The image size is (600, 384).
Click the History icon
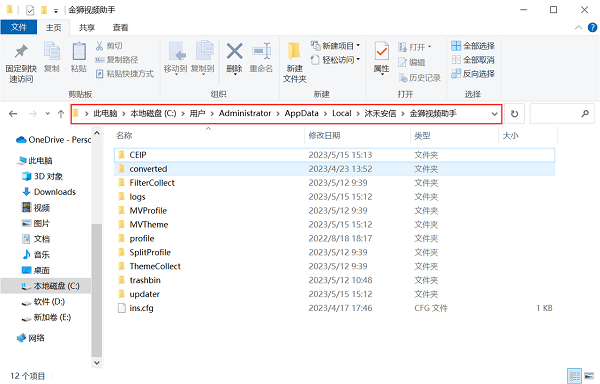(403, 78)
